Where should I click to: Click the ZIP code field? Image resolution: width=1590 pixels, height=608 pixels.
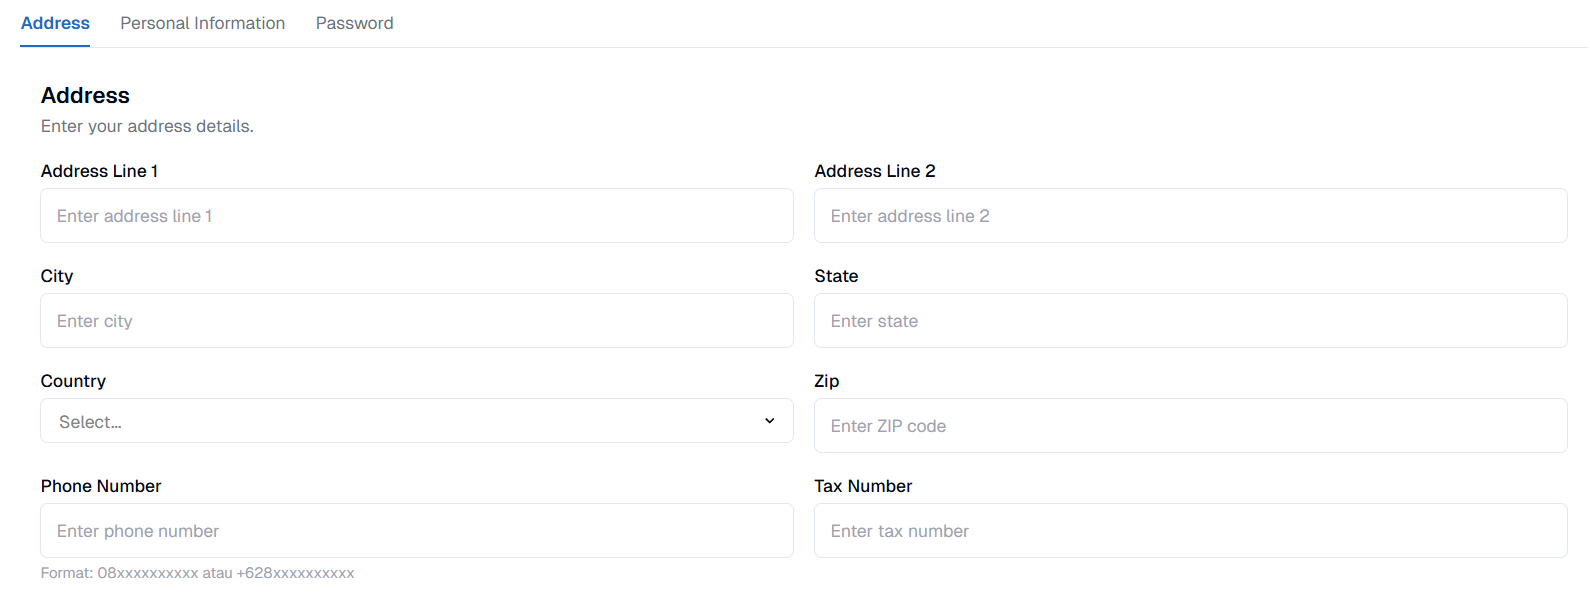click(1190, 425)
